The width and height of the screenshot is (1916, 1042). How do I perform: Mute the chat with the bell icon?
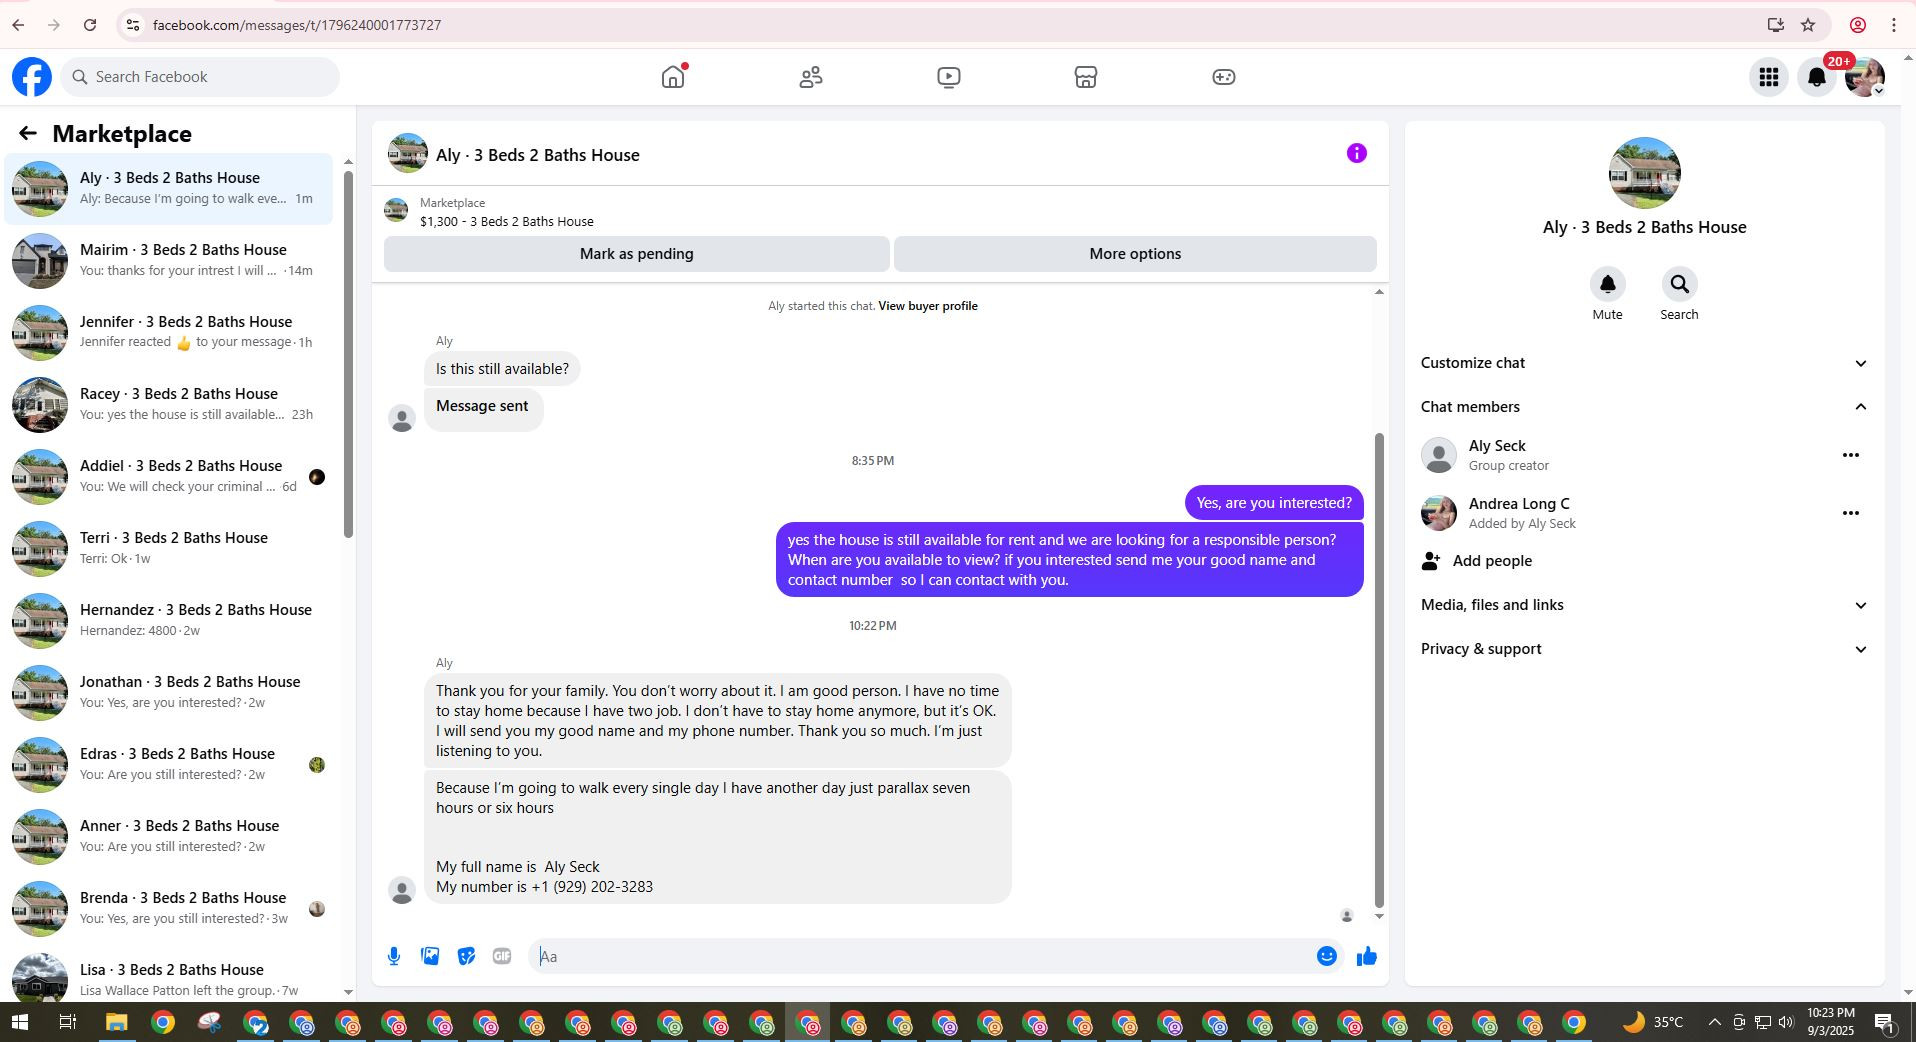1607,285
